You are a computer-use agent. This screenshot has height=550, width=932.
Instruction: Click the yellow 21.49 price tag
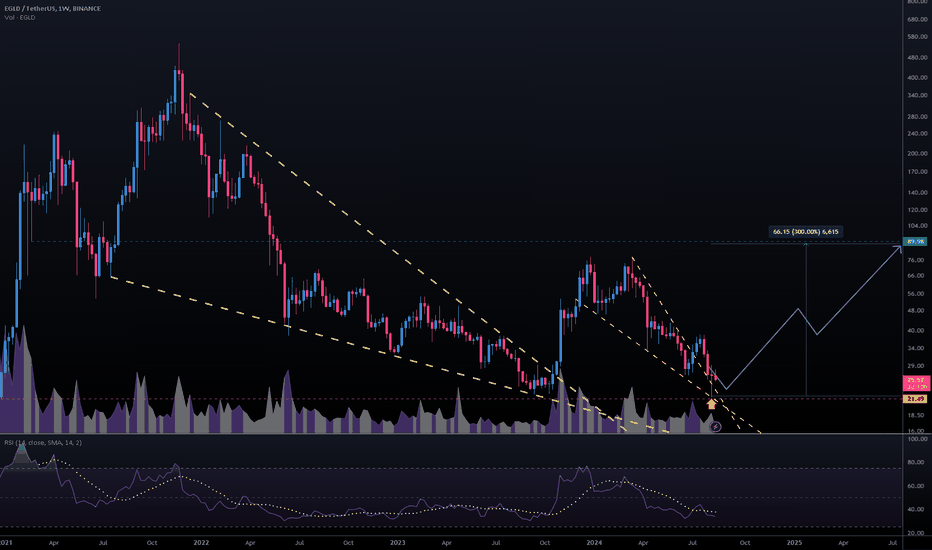pyautogui.click(x=915, y=399)
